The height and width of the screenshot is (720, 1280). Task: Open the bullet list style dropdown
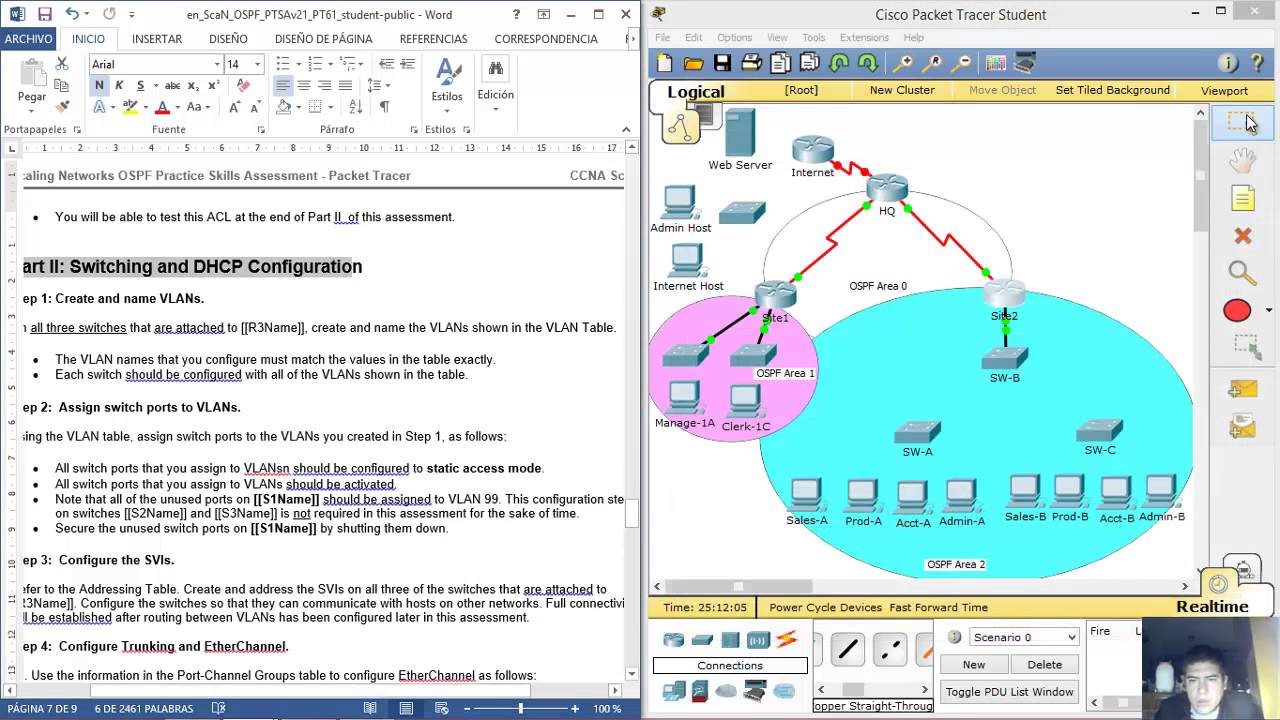(300, 64)
